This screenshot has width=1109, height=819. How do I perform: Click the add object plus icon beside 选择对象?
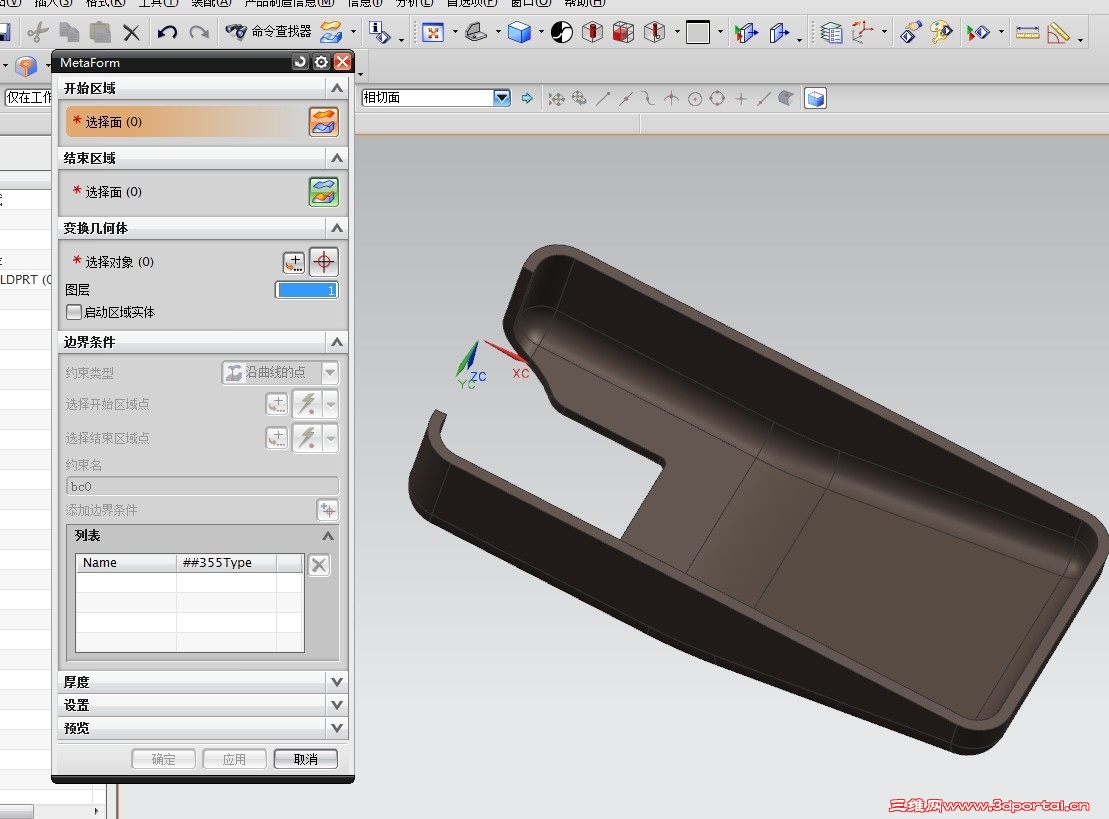(x=294, y=262)
